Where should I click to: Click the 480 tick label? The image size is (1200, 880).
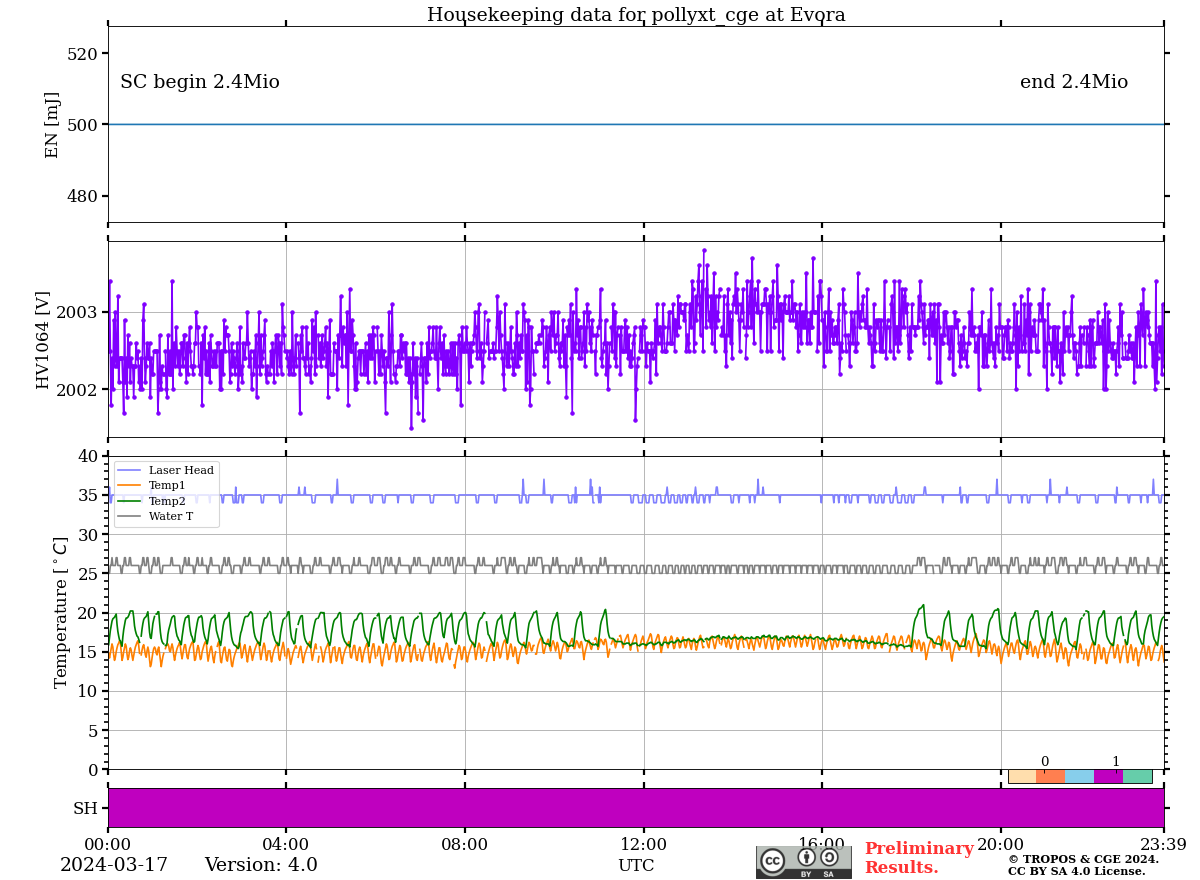(x=84, y=196)
